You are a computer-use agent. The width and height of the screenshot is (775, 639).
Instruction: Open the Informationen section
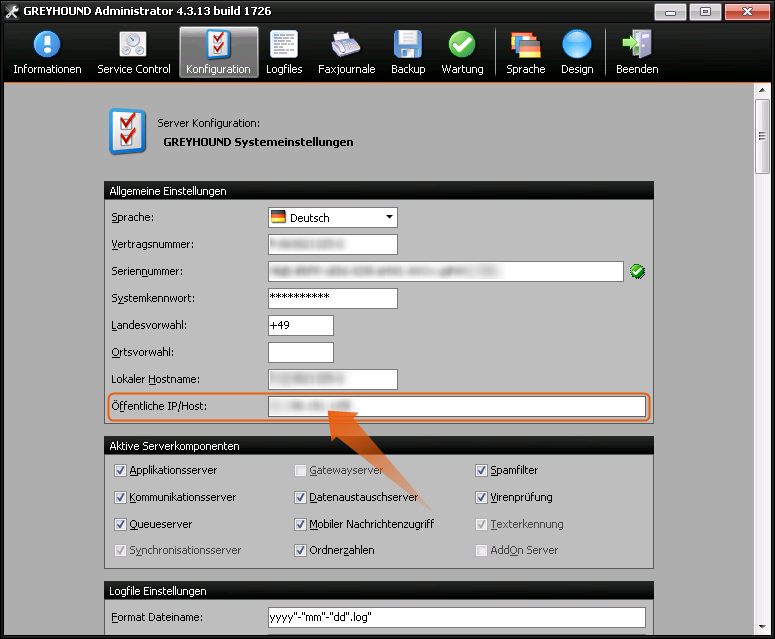click(x=47, y=52)
